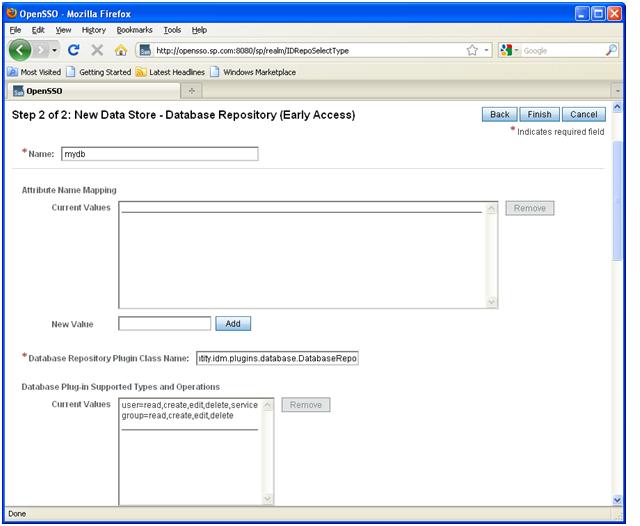Screen dimensions: 640x526
Task: Click the Plugin Class Name field
Action: click(x=277, y=358)
